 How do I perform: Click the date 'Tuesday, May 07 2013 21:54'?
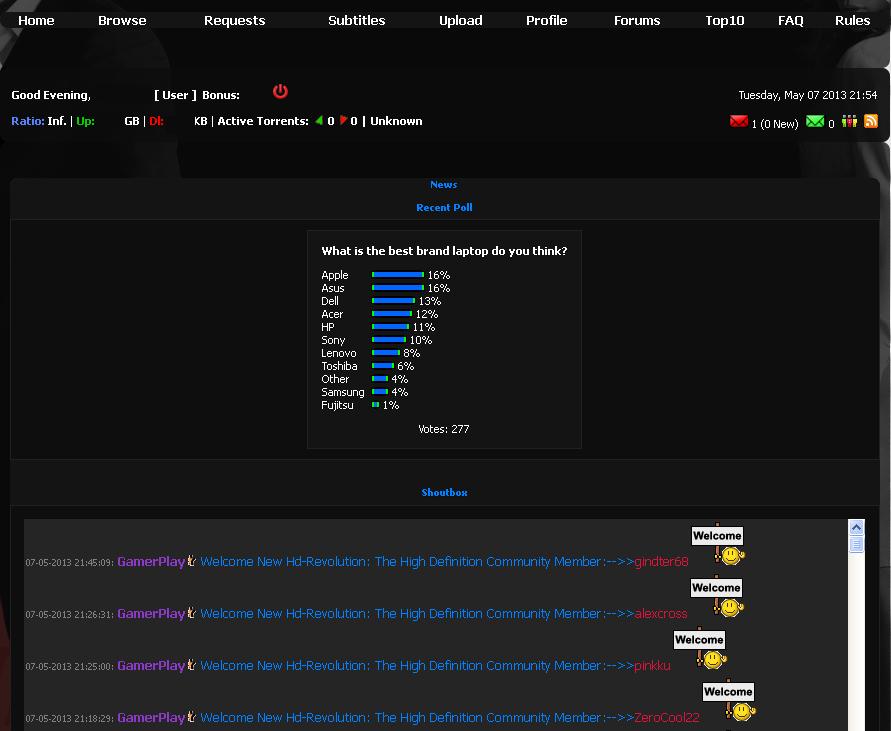[x=807, y=95]
